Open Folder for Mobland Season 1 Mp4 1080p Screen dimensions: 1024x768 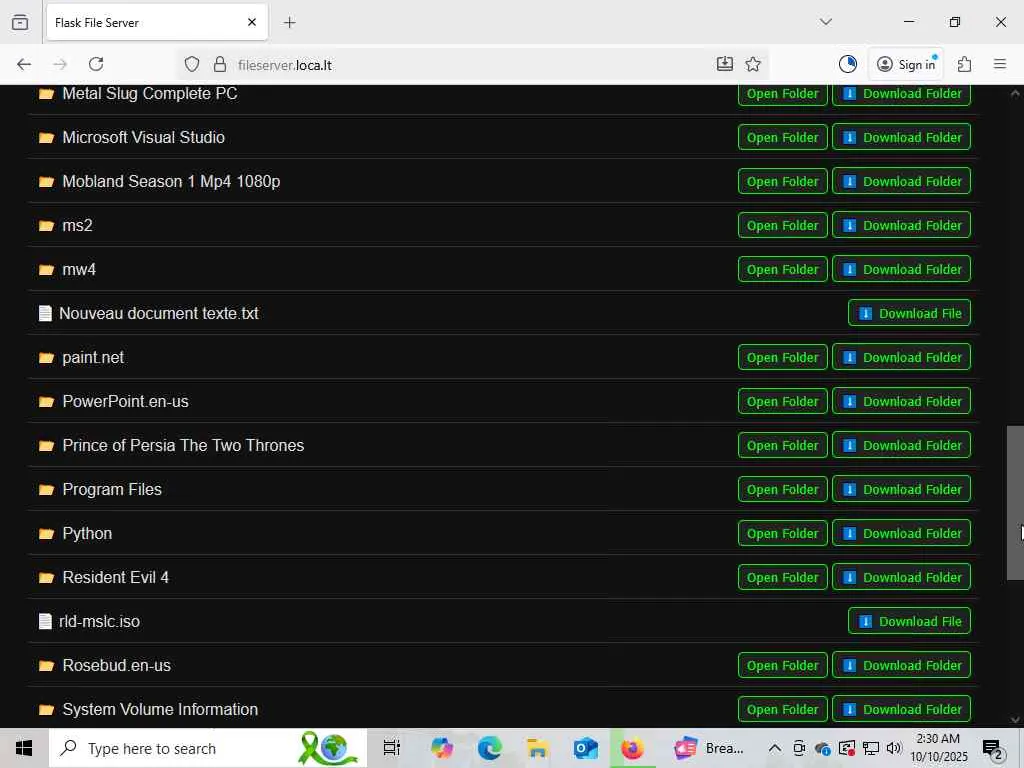pyautogui.click(x=782, y=181)
